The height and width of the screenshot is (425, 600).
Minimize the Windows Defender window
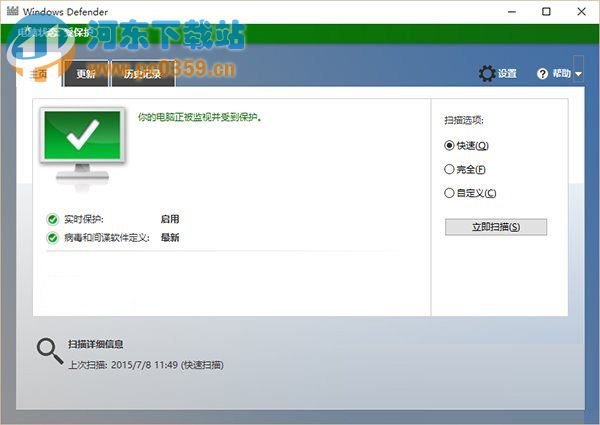(512, 12)
